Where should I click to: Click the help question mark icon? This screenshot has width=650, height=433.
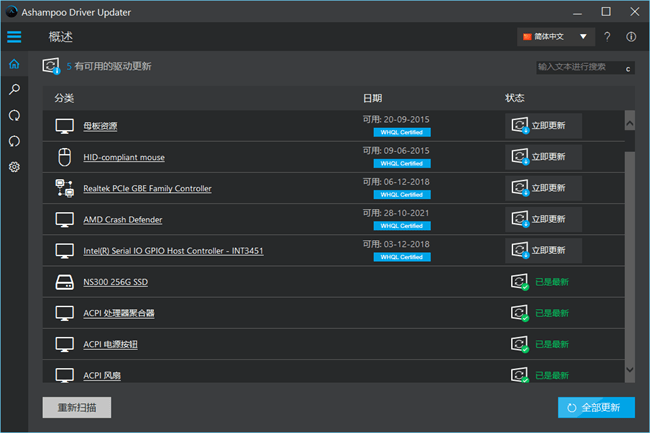pos(607,37)
